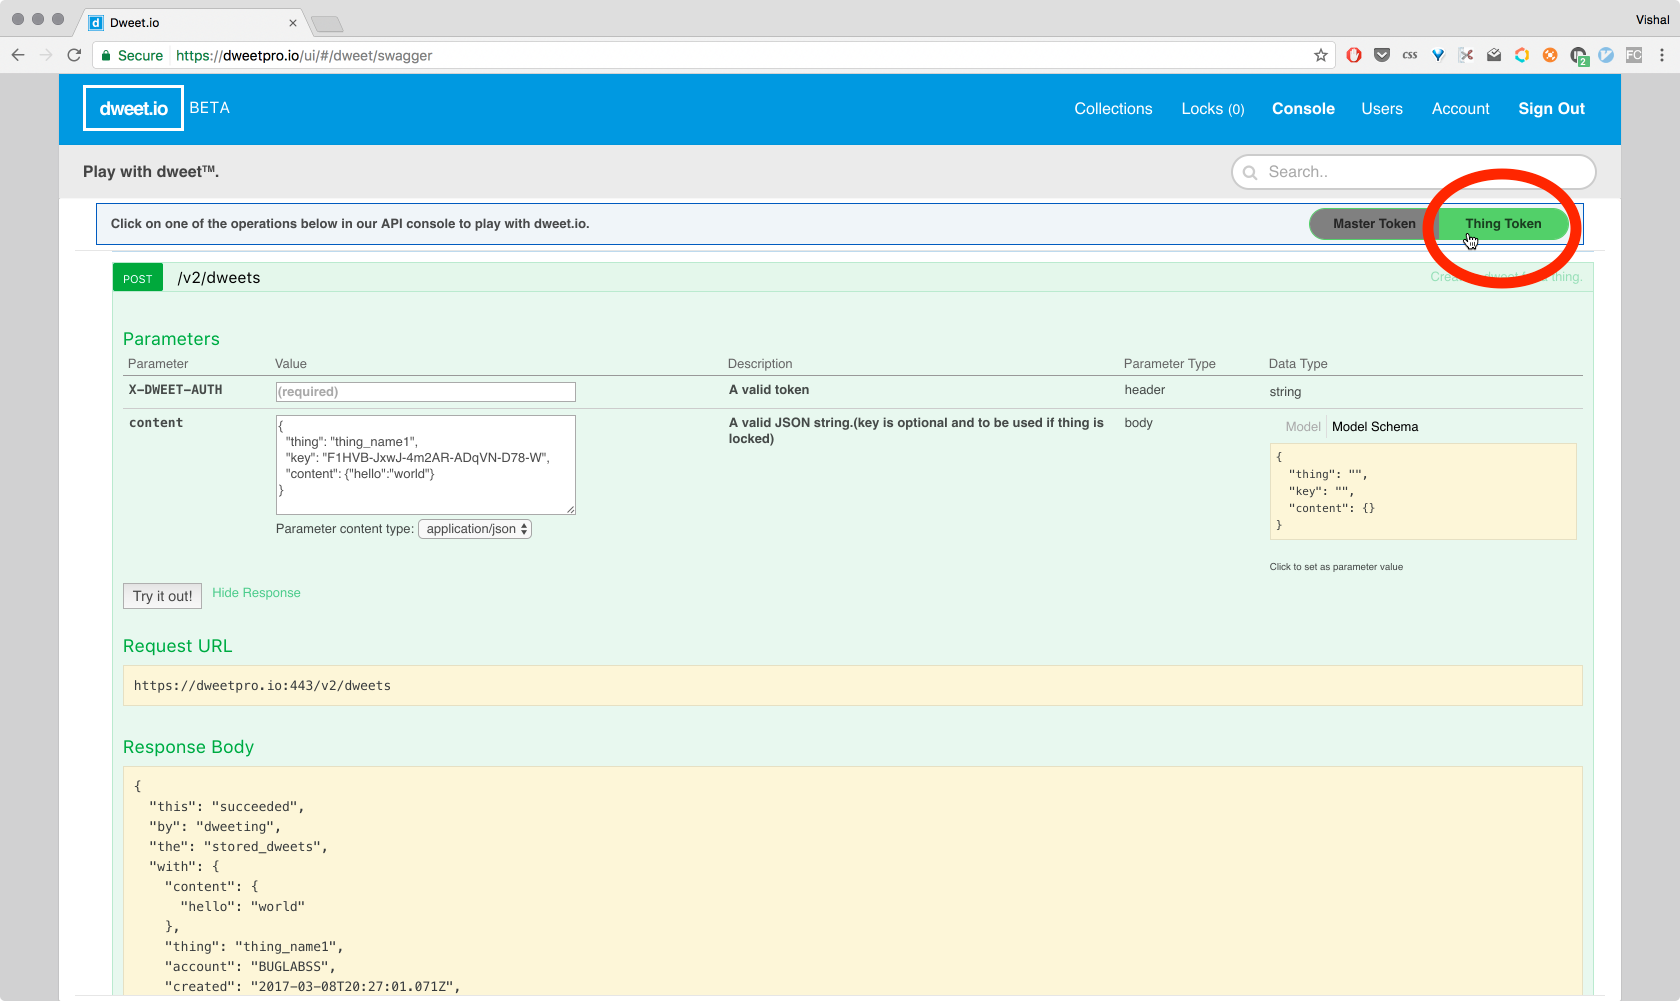This screenshot has height=1001, width=1680.
Task: Click the Vishal profile name
Action: click(1652, 20)
